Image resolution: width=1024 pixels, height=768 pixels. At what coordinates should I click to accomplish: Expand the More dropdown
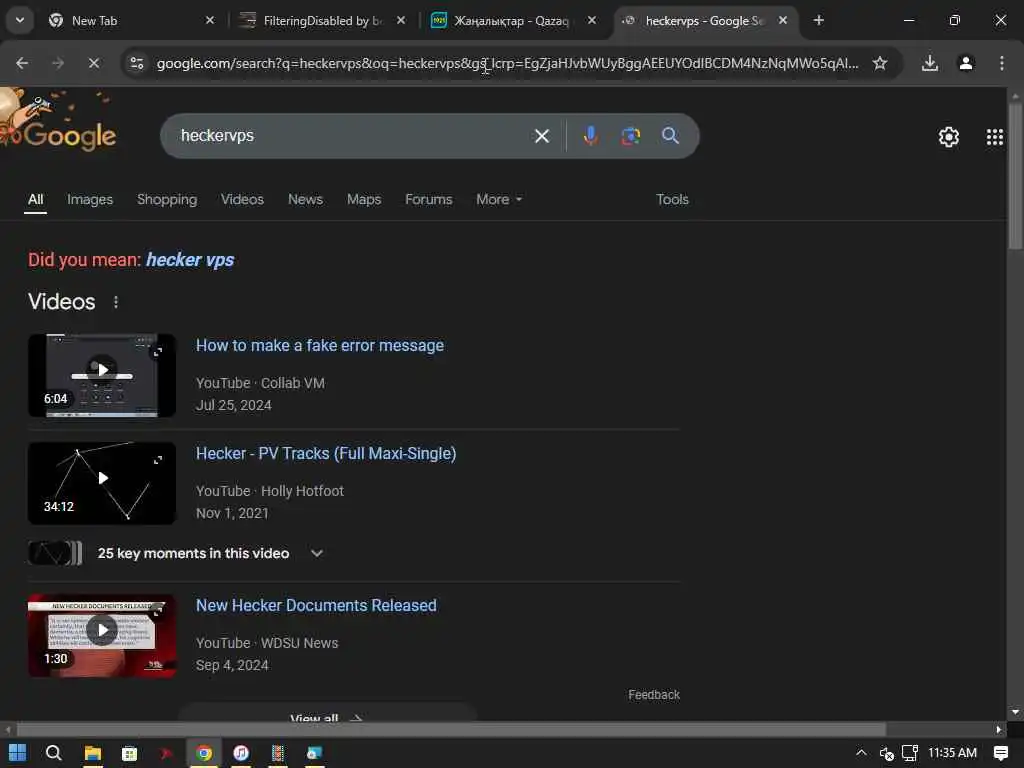click(499, 199)
